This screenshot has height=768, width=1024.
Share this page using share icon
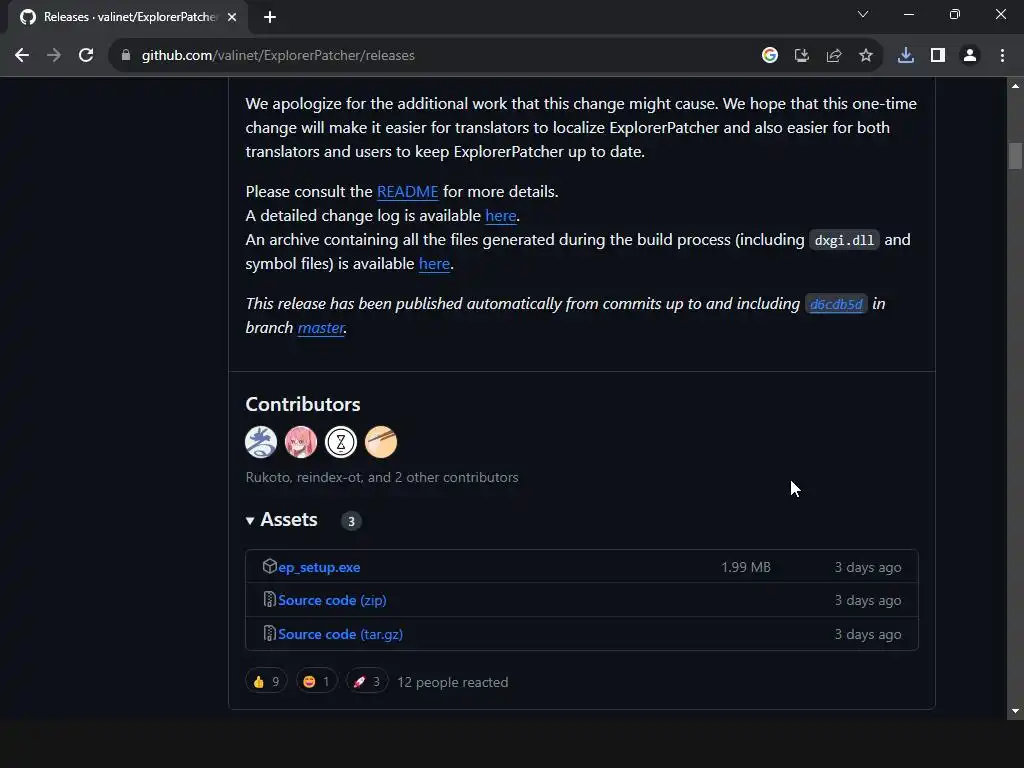click(834, 56)
